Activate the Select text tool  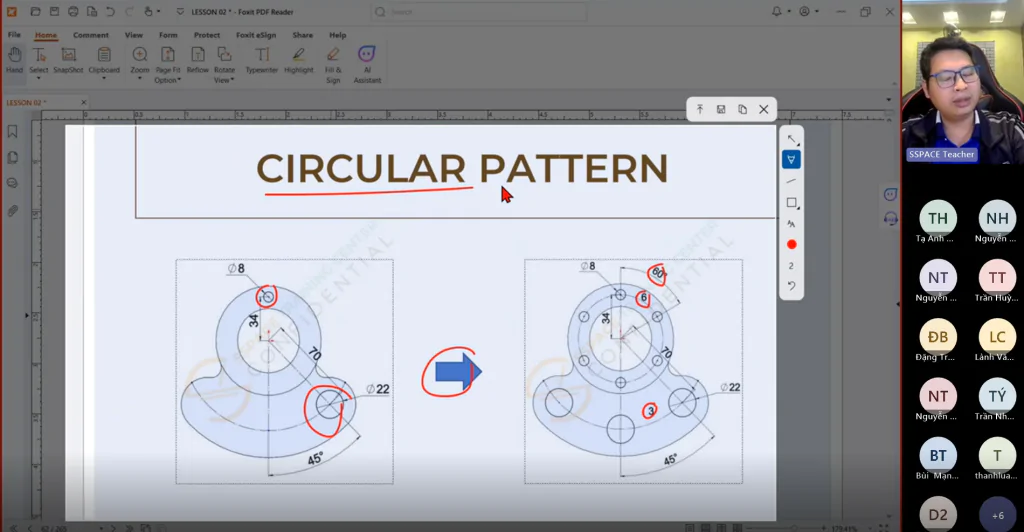pyautogui.click(x=39, y=61)
